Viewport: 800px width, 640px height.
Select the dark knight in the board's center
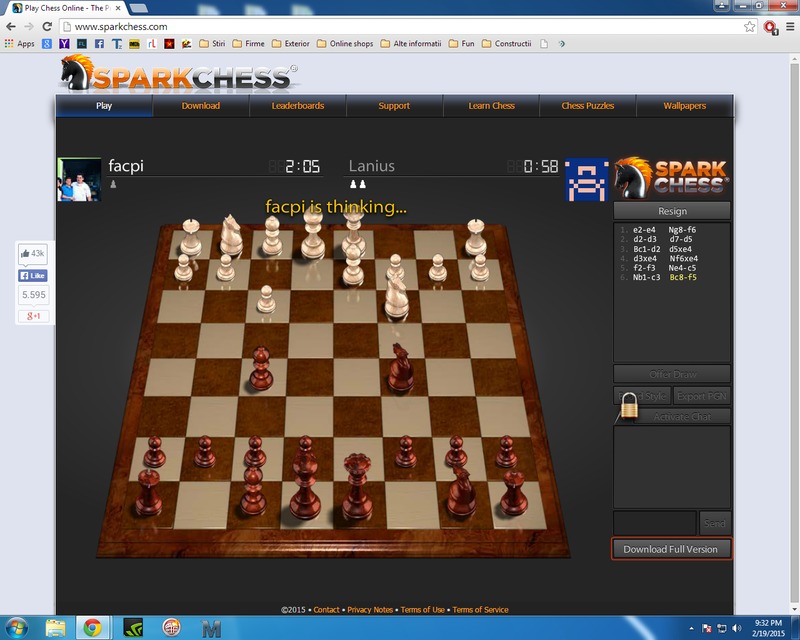pyautogui.click(x=401, y=367)
